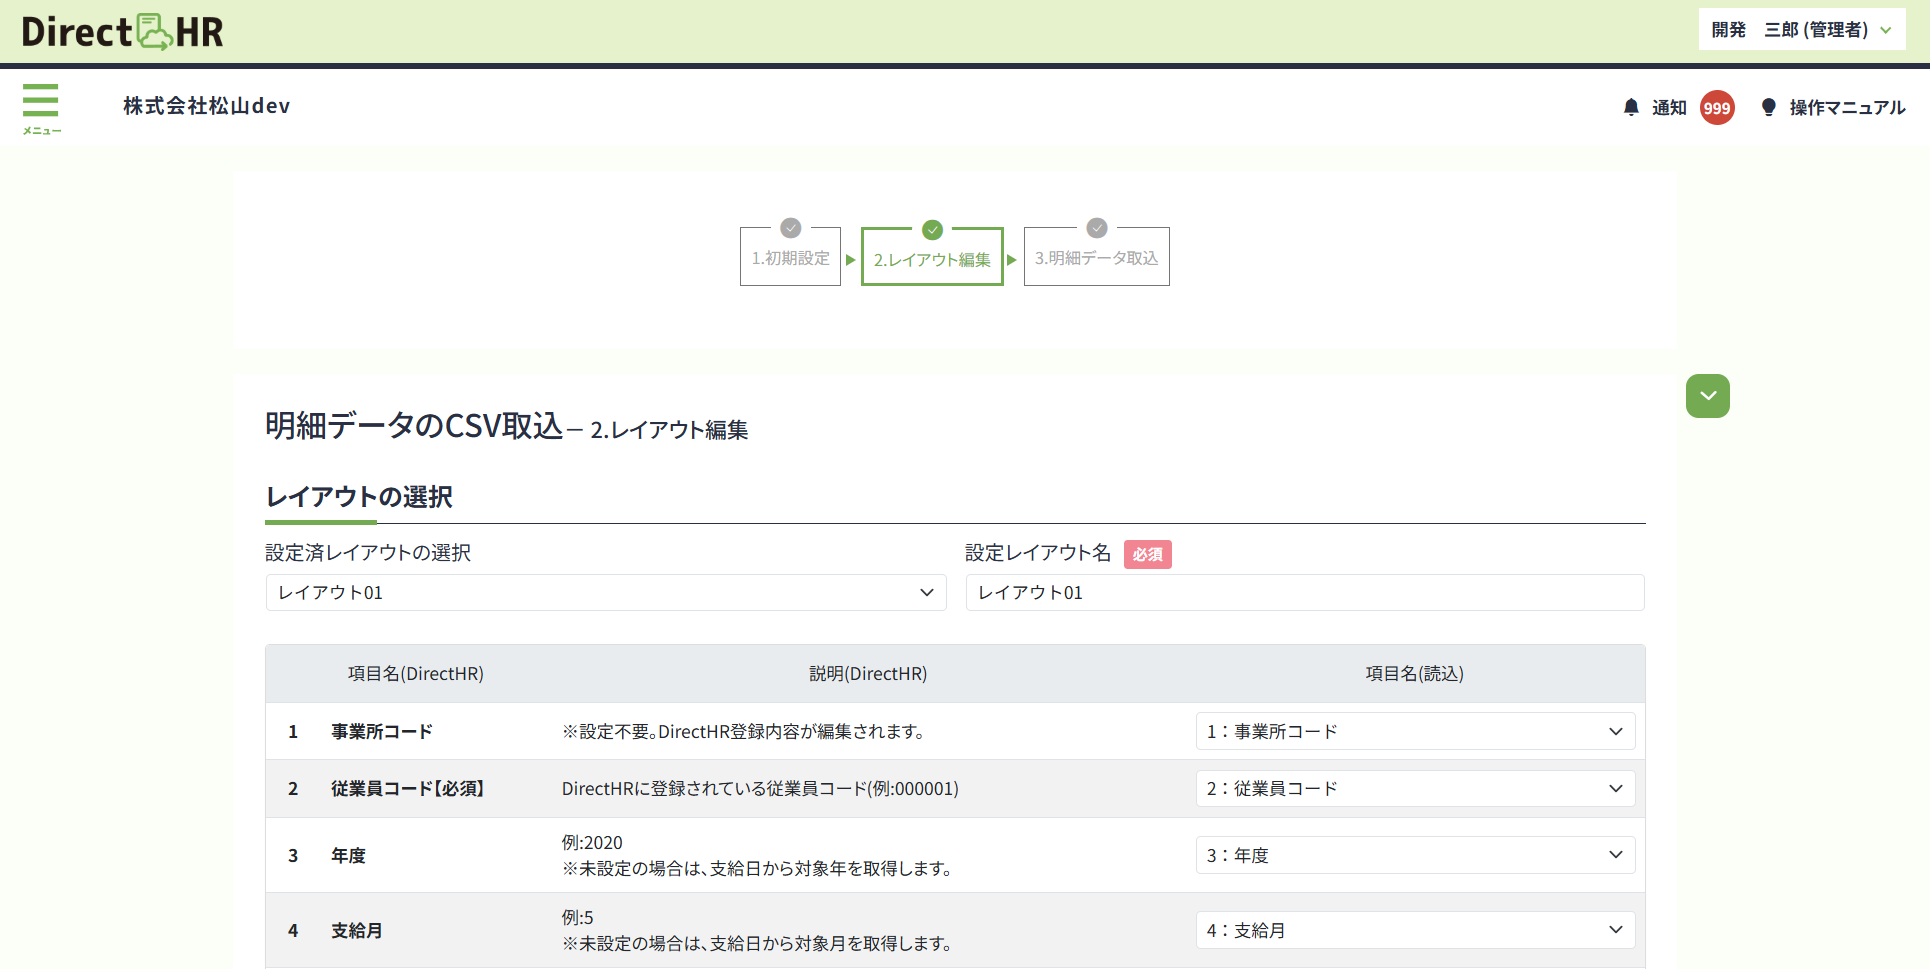Click the 通知 label

click(x=1668, y=108)
